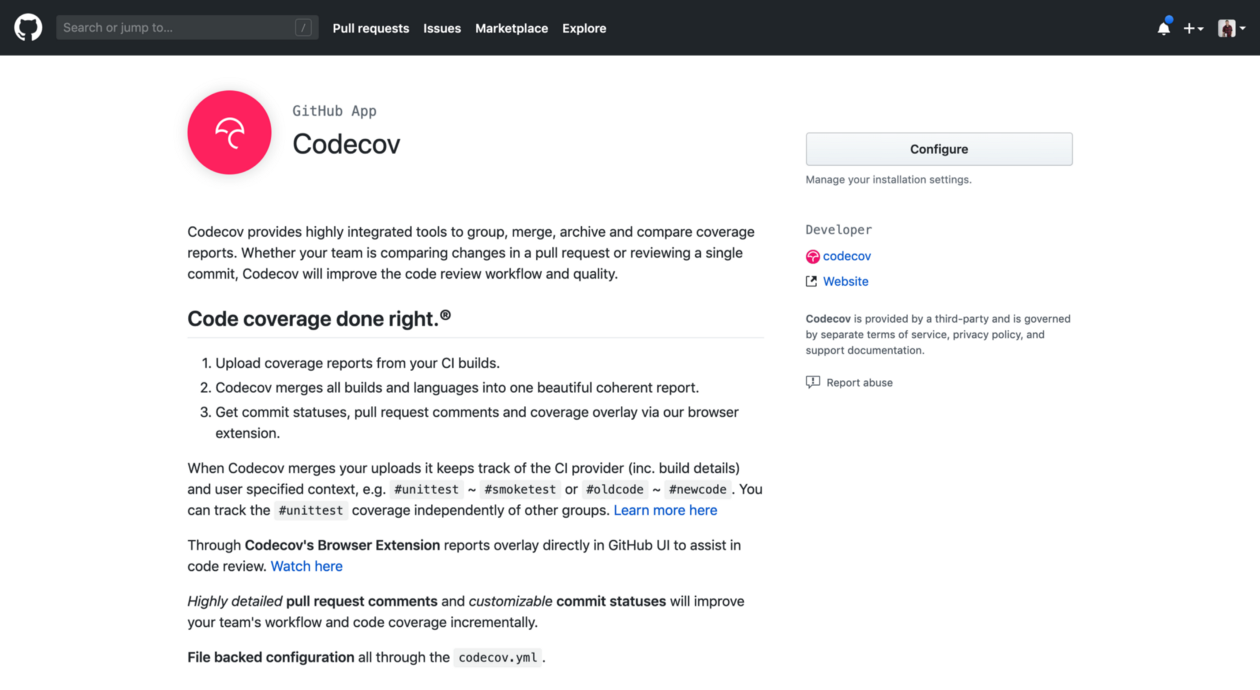Open the codecov developer profile link
Image resolution: width=1260 pixels, height=690 pixels.
pyautogui.click(x=845, y=256)
